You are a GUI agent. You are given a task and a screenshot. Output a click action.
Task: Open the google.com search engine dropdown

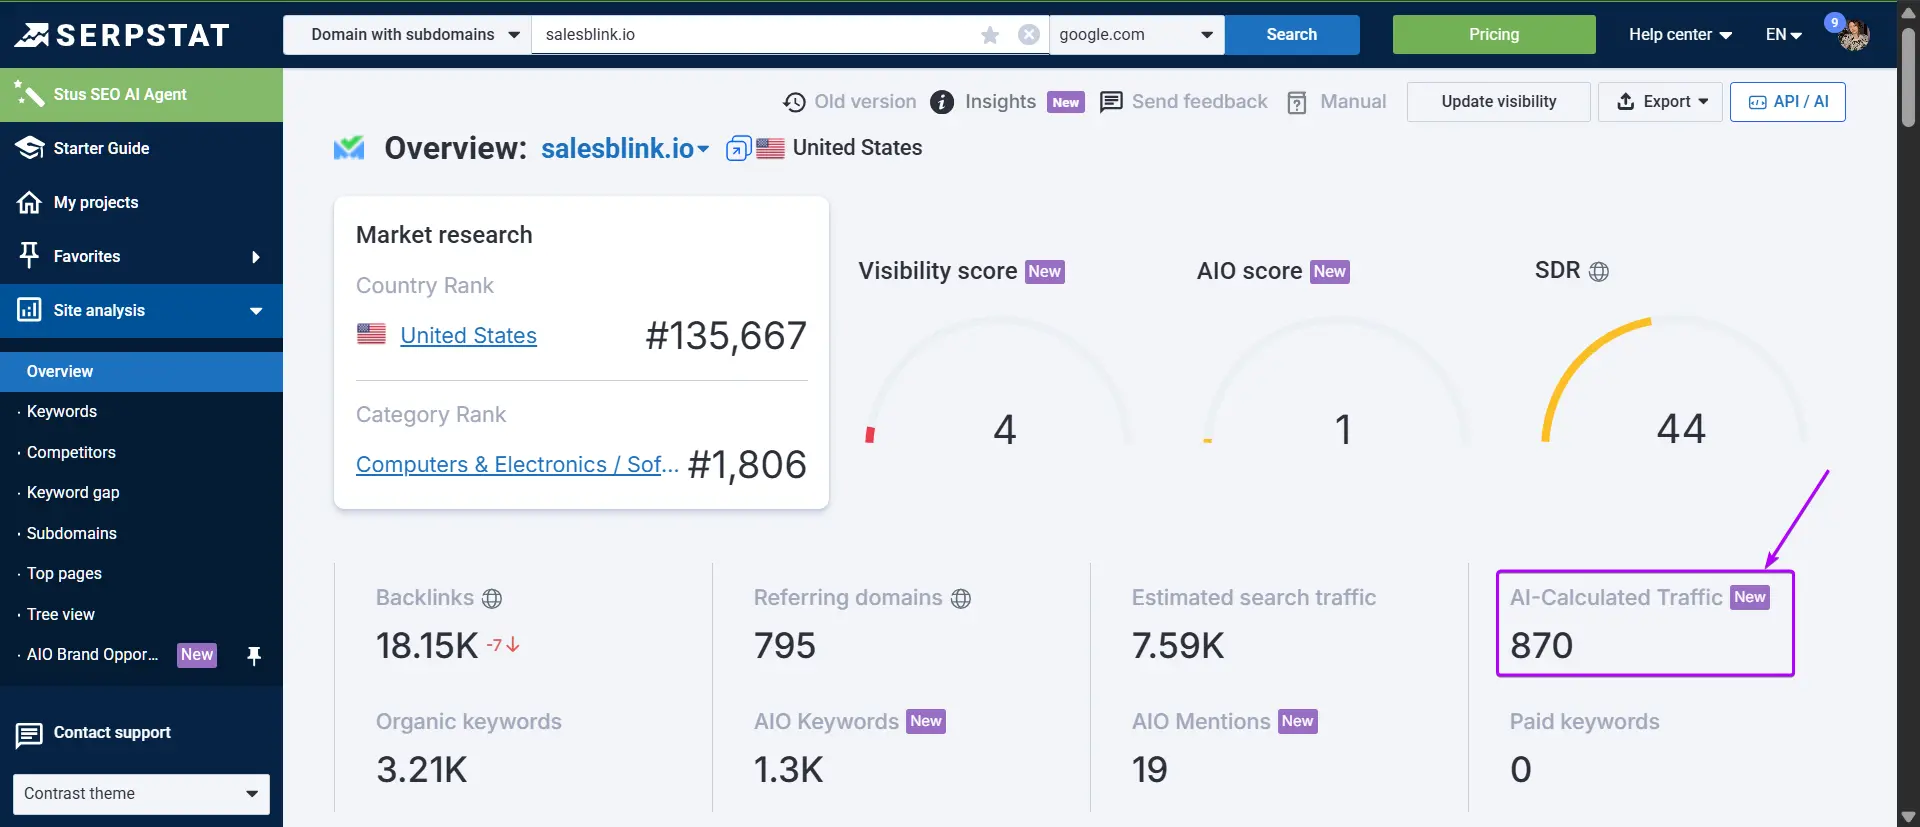(x=1137, y=35)
